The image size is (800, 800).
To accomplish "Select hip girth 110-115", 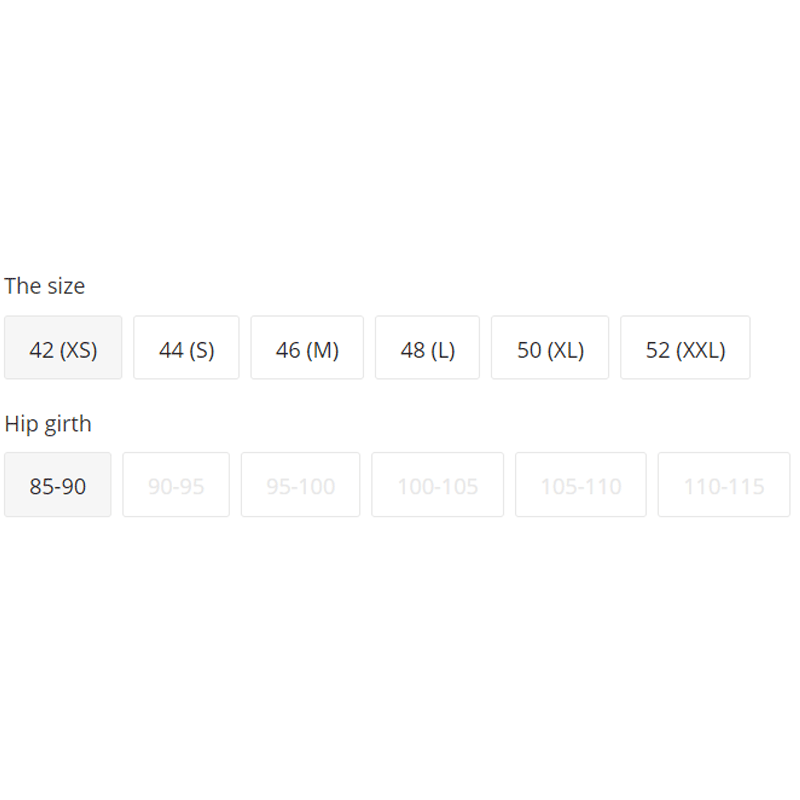I will (x=723, y=485).
